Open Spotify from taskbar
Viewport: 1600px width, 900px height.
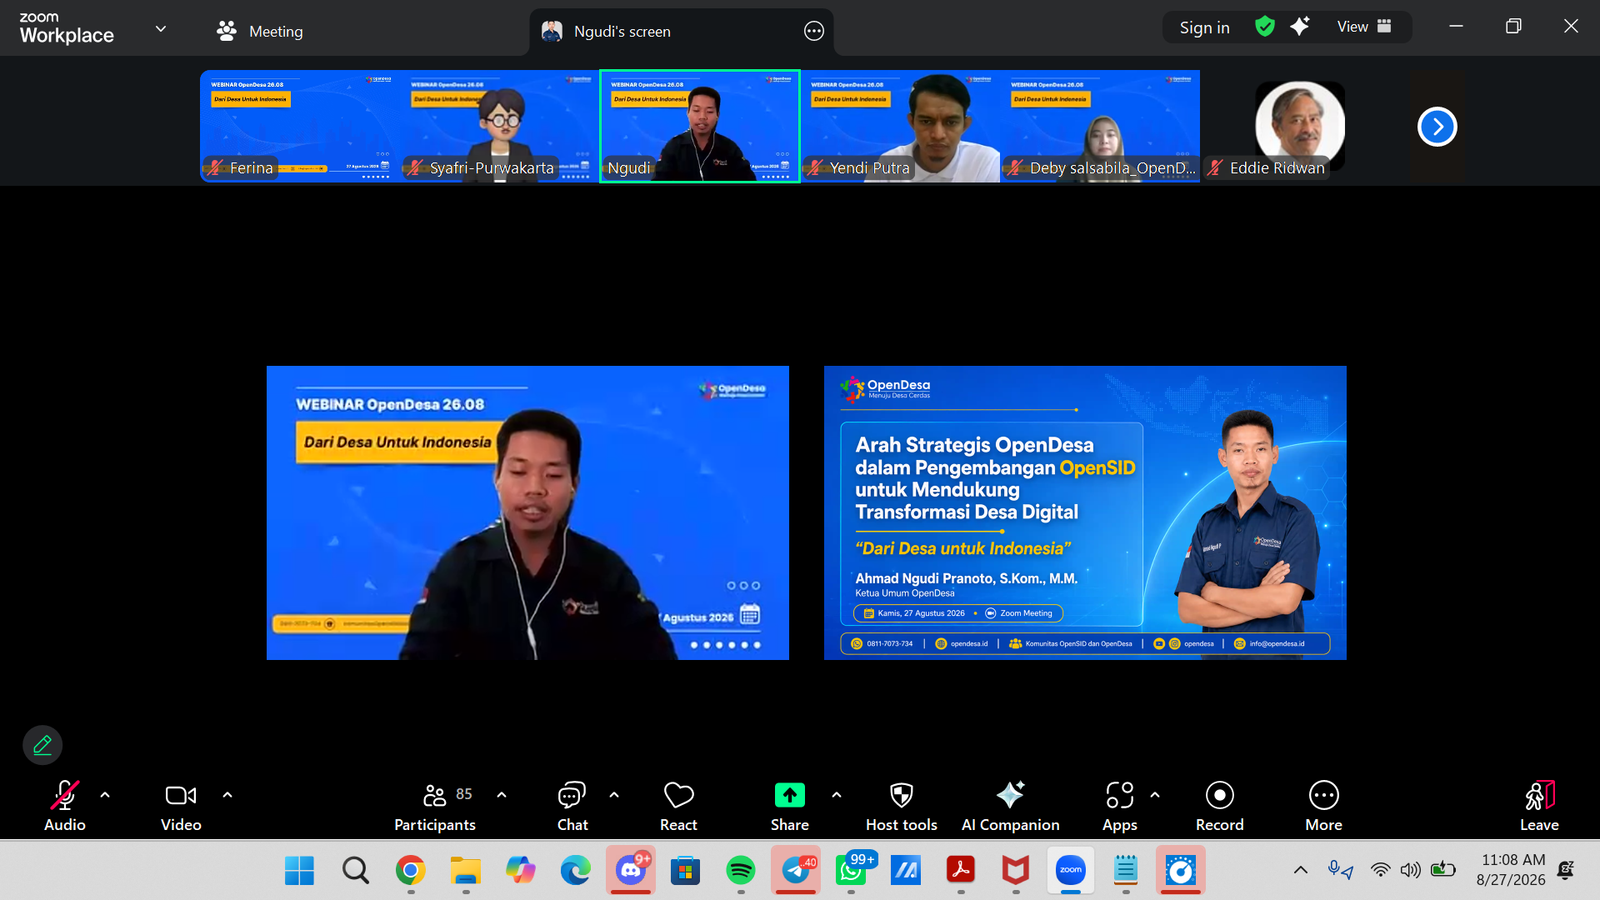(x=740, y=870)
